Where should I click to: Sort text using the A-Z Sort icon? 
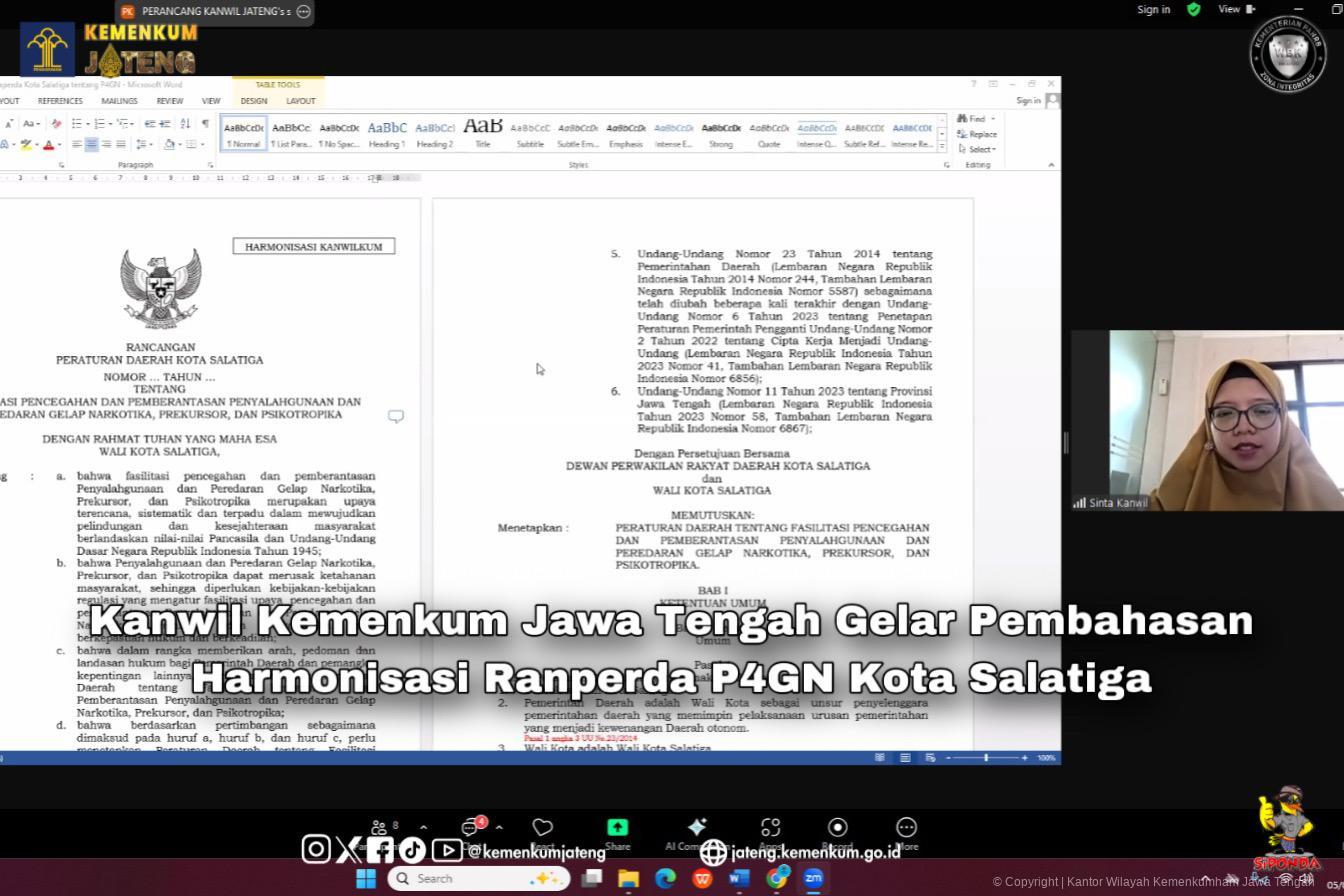[186, 124]
